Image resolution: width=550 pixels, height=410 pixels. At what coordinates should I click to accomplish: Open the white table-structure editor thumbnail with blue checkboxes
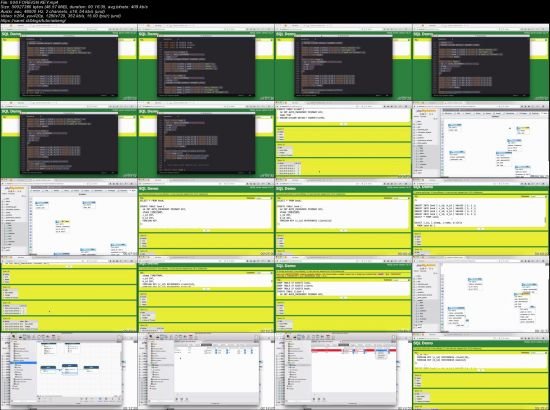click(x=206, y=371)
